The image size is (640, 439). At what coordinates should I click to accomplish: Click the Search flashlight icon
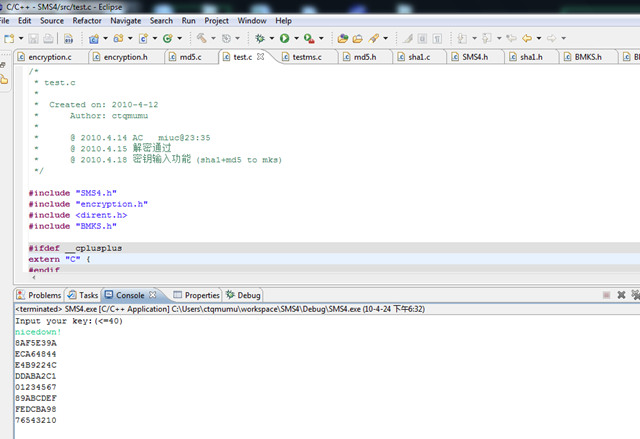pyautogui.click(x=373, y=38)
